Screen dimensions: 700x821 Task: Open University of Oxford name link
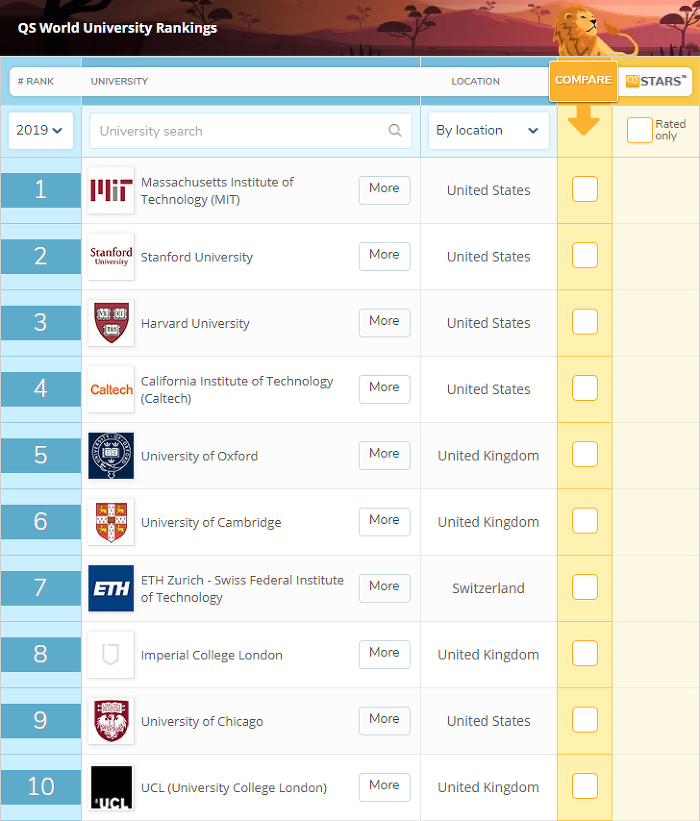click(x=199, y=456)
